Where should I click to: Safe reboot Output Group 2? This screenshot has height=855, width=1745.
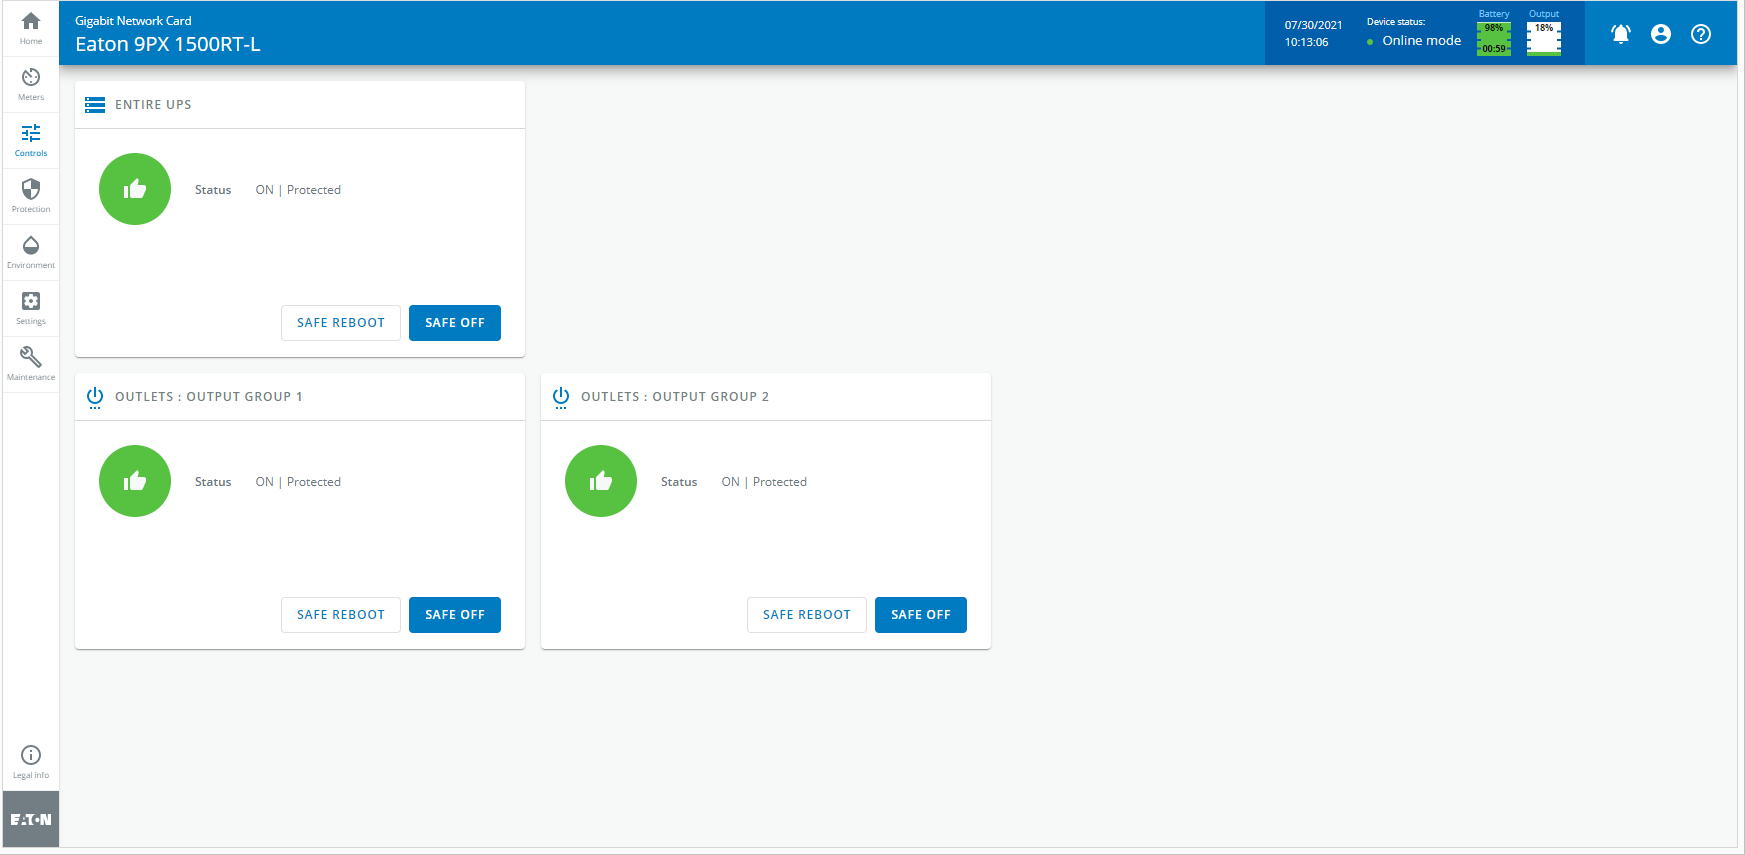tap(807, 615)
